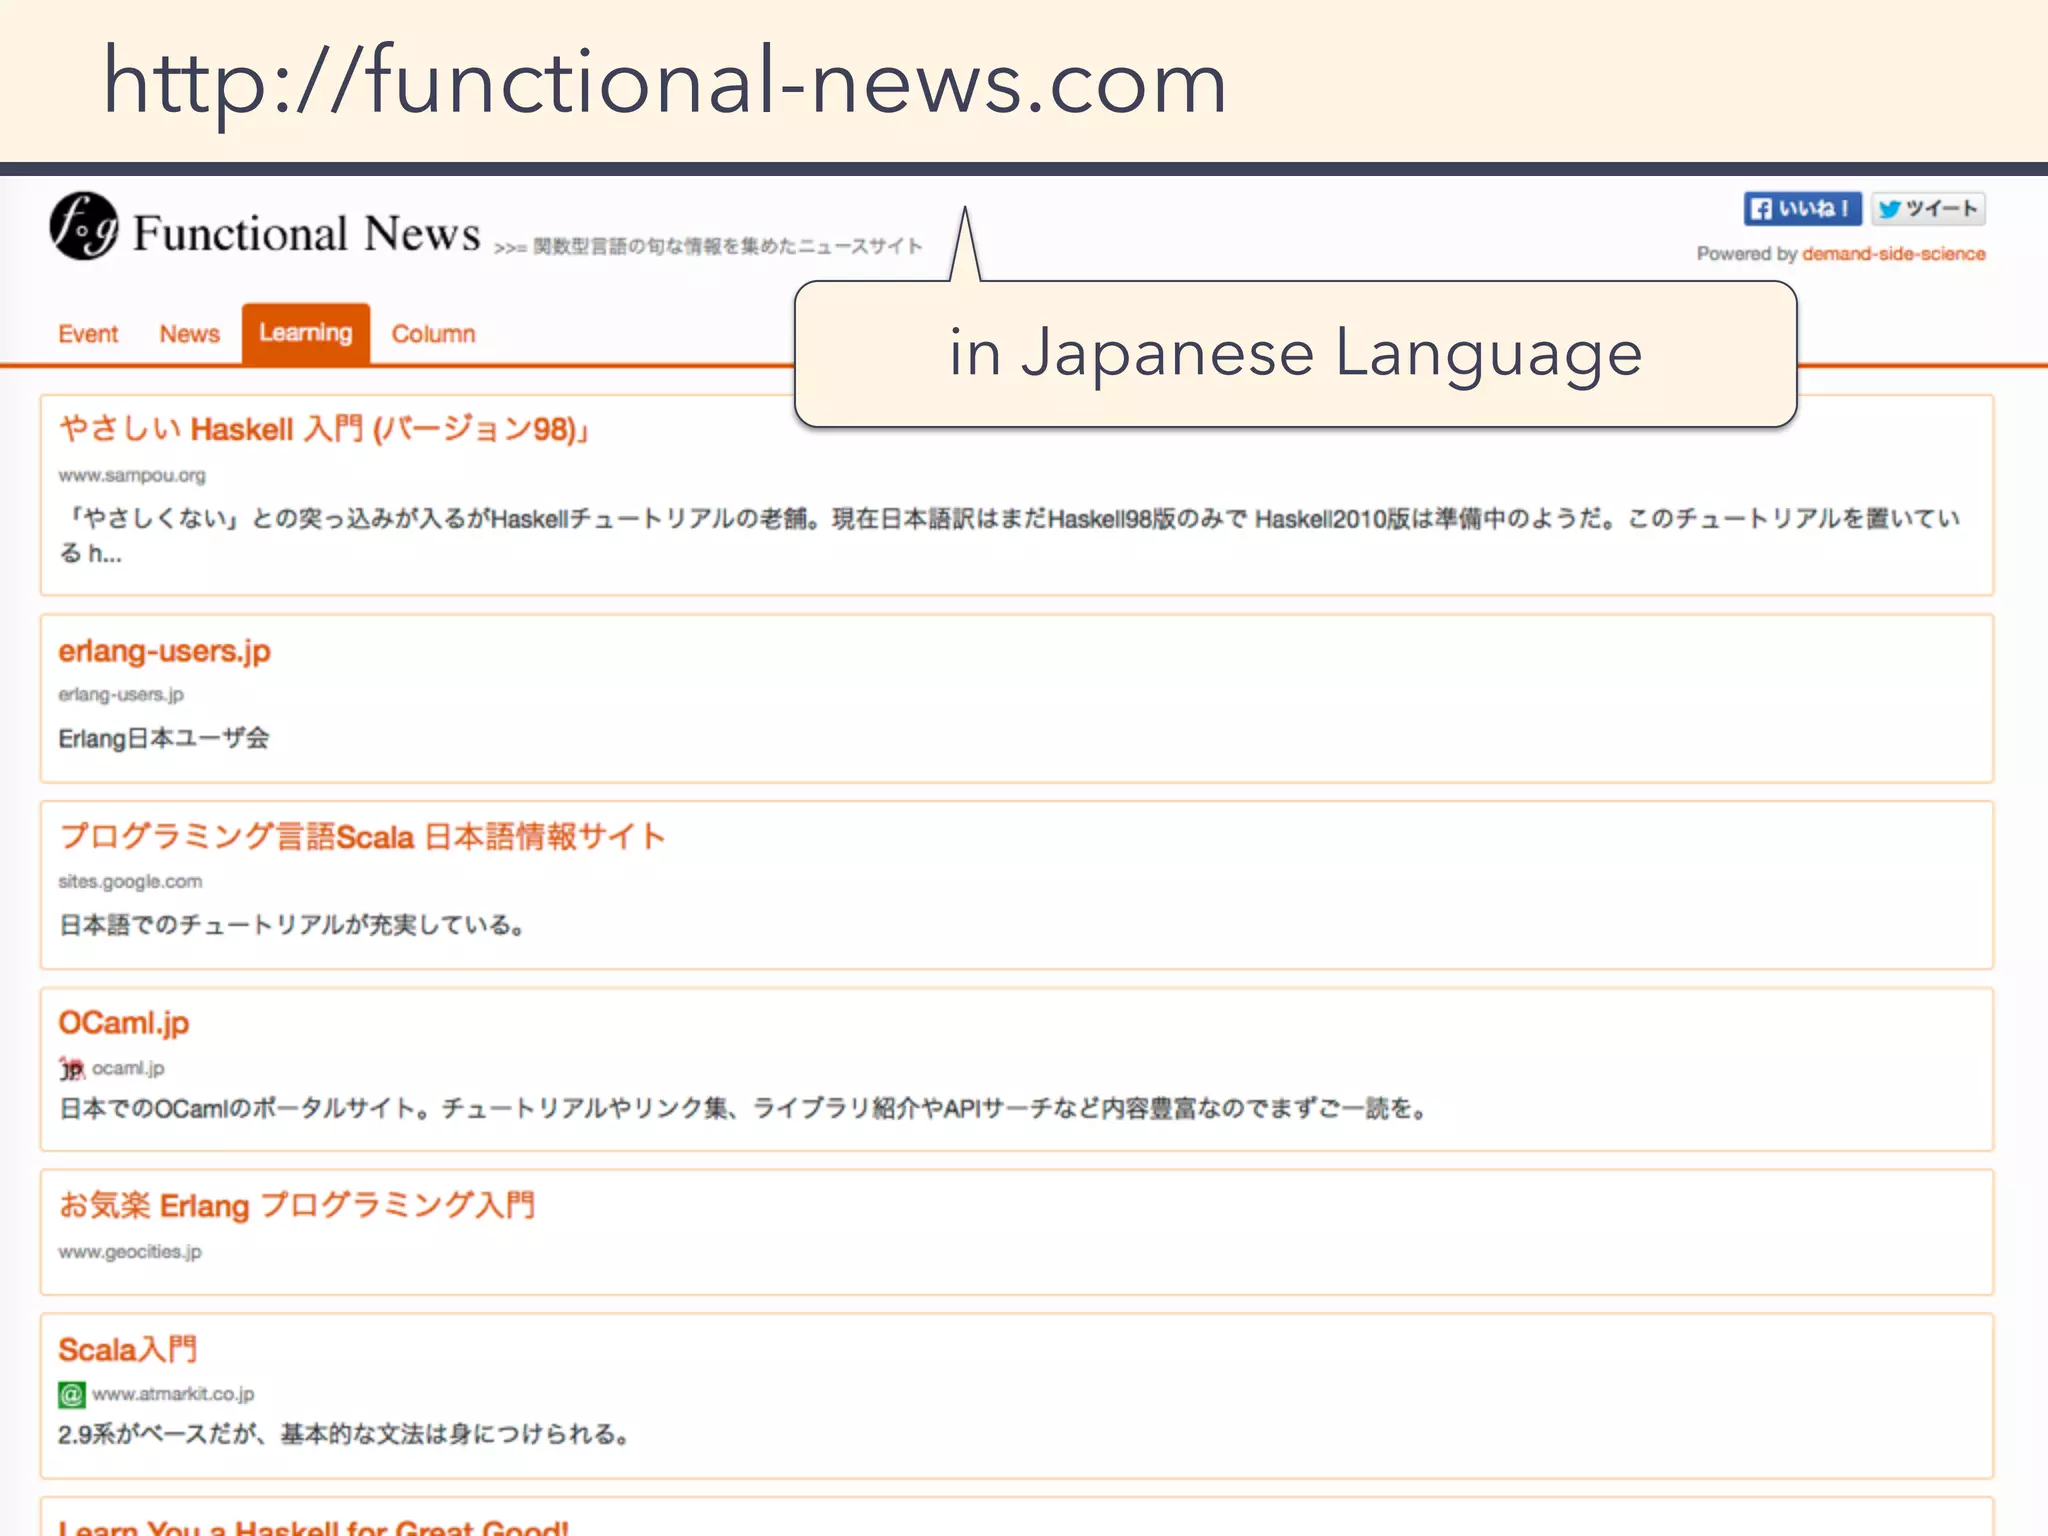
Task: Click 日本語でのチュートリアルが充実している description
Action: click(x=292, y=925)
